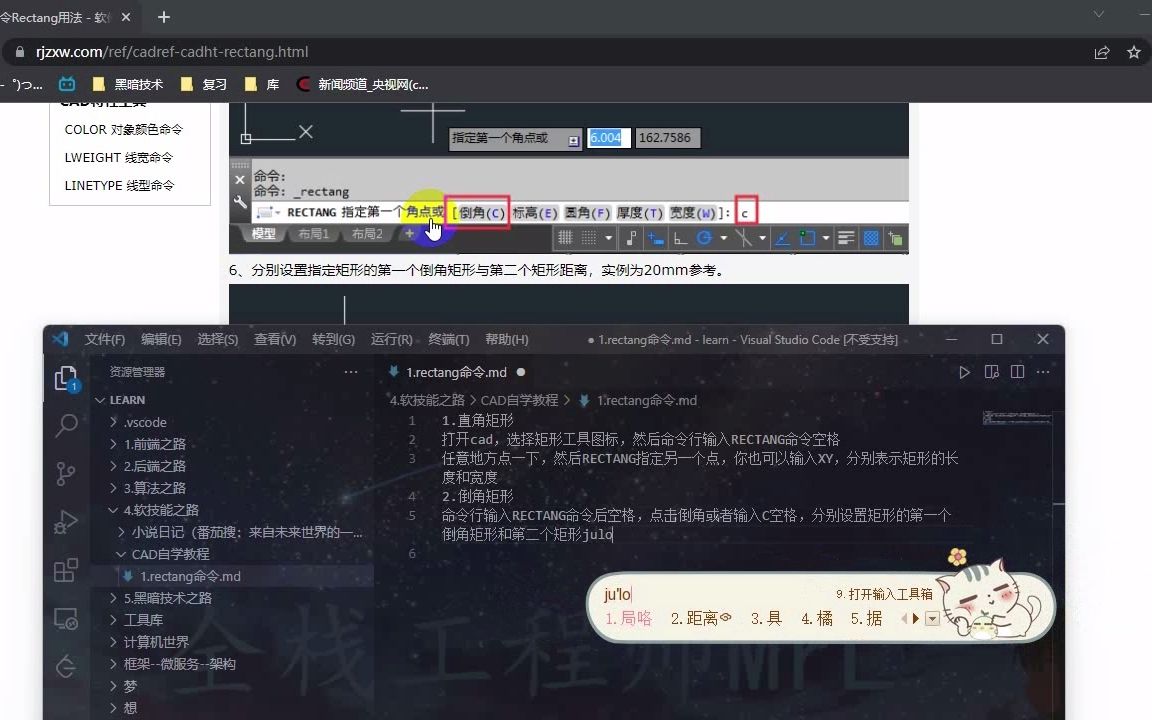Viewport: 1152px width, 720px height.
Task: Toggle object snap in CAD status bar
Action: (x=744, y=237)
